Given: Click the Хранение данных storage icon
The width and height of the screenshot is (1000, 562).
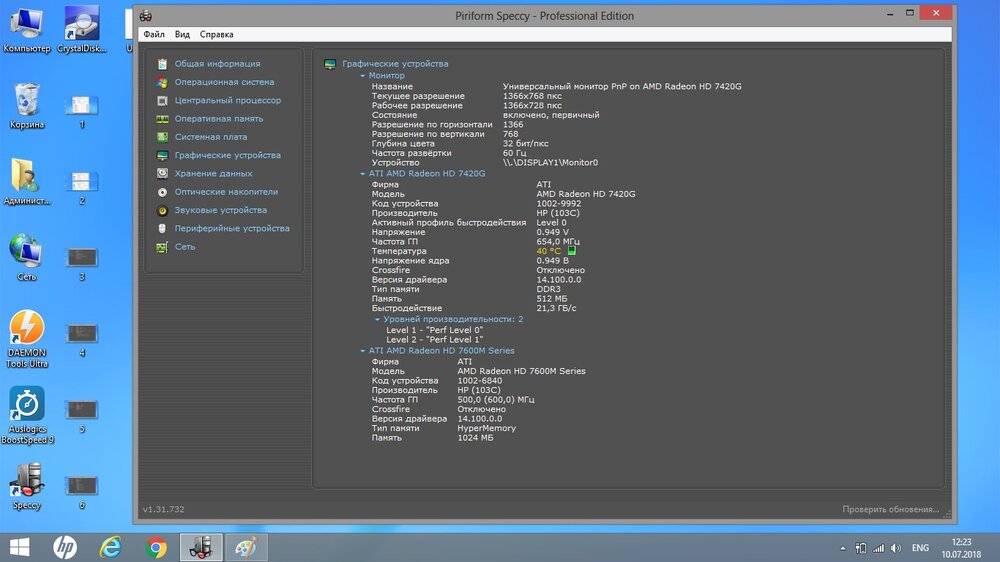Looking at the screenshot, I should tap(162, 174).
